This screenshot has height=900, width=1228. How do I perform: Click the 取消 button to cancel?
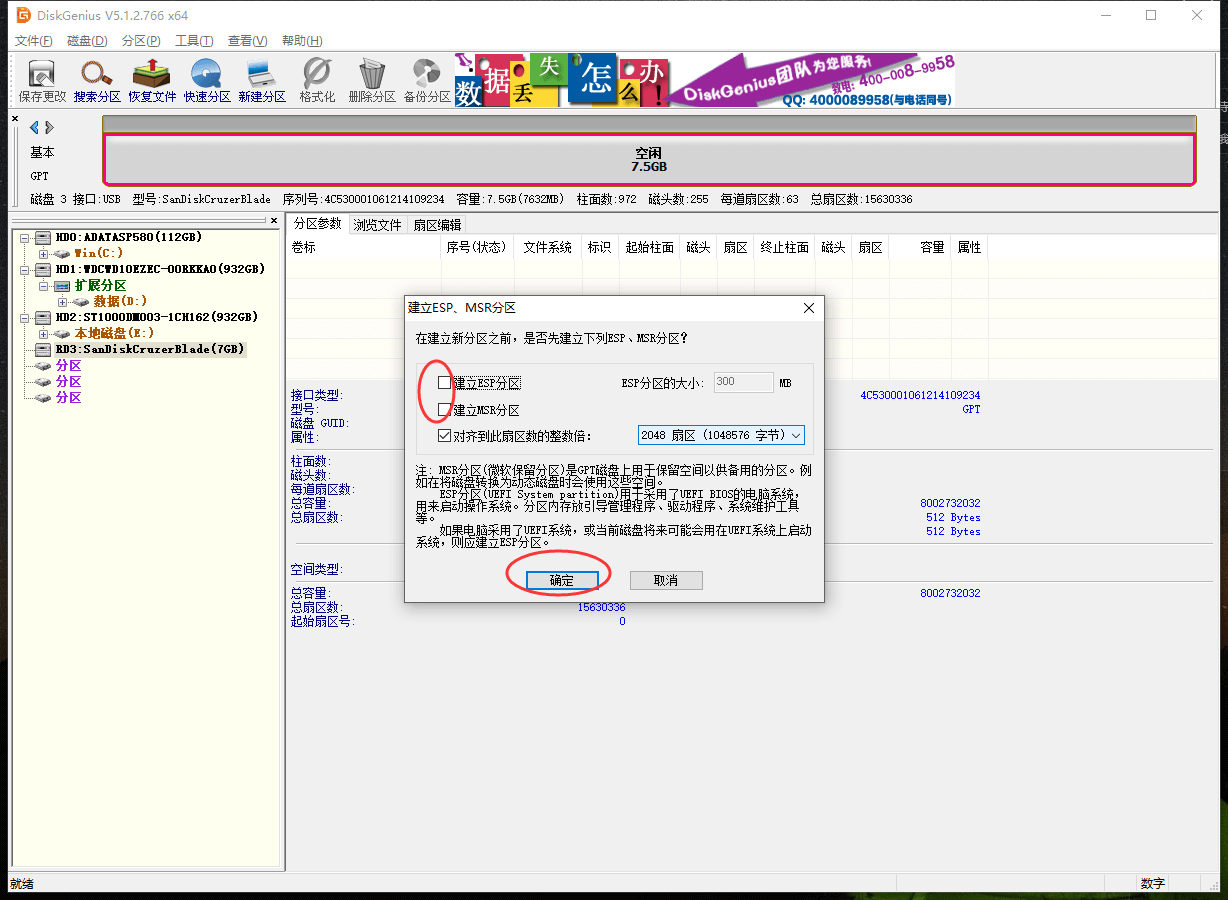pyautogui.click(x=666, y=581)
